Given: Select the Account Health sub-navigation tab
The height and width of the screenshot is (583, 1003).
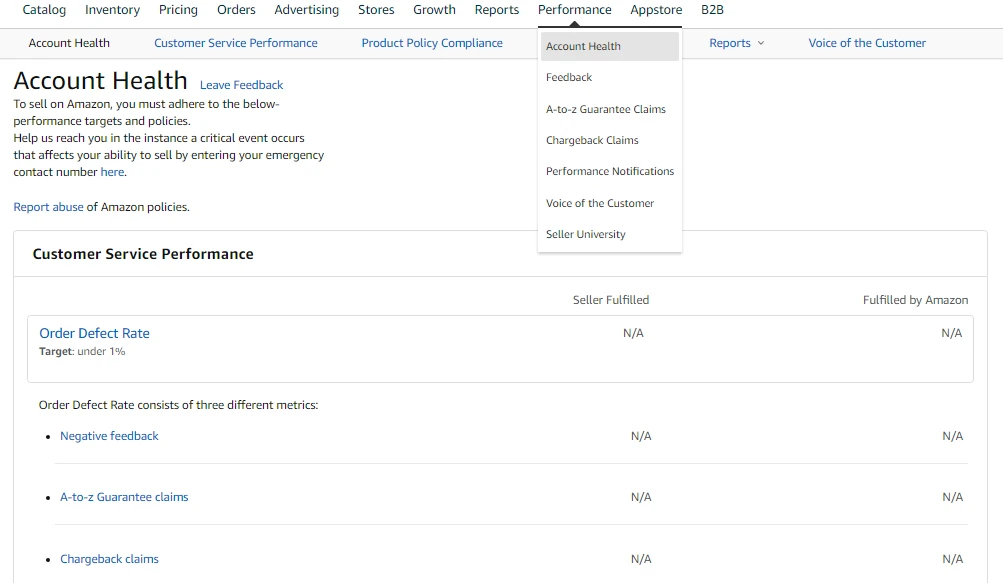Looking at the screenshot, I should (x=69, y=43).
